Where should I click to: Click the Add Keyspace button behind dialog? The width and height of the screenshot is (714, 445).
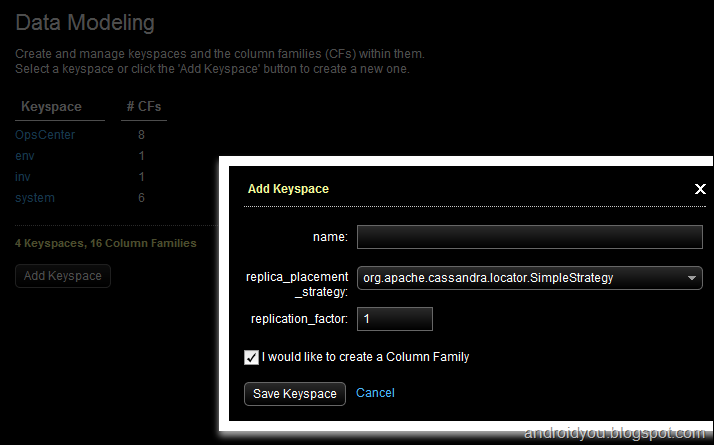(x=63, y=276)
